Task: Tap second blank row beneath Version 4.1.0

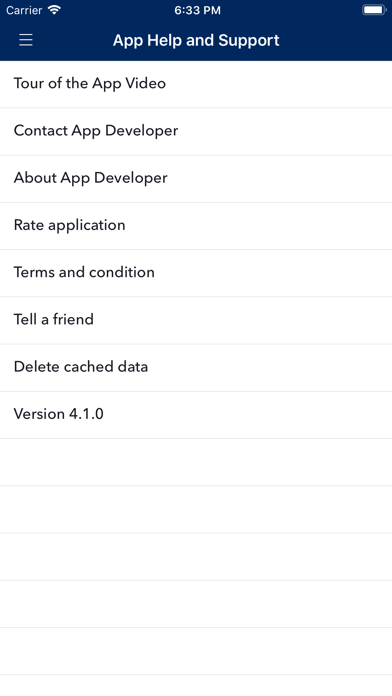Action: coord(196,509)
